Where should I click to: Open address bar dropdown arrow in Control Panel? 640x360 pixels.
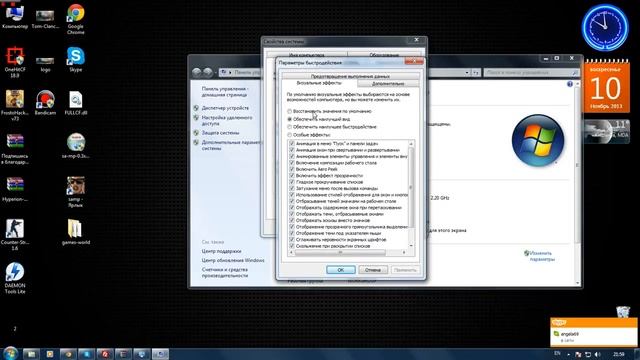(x=467, y=73)
